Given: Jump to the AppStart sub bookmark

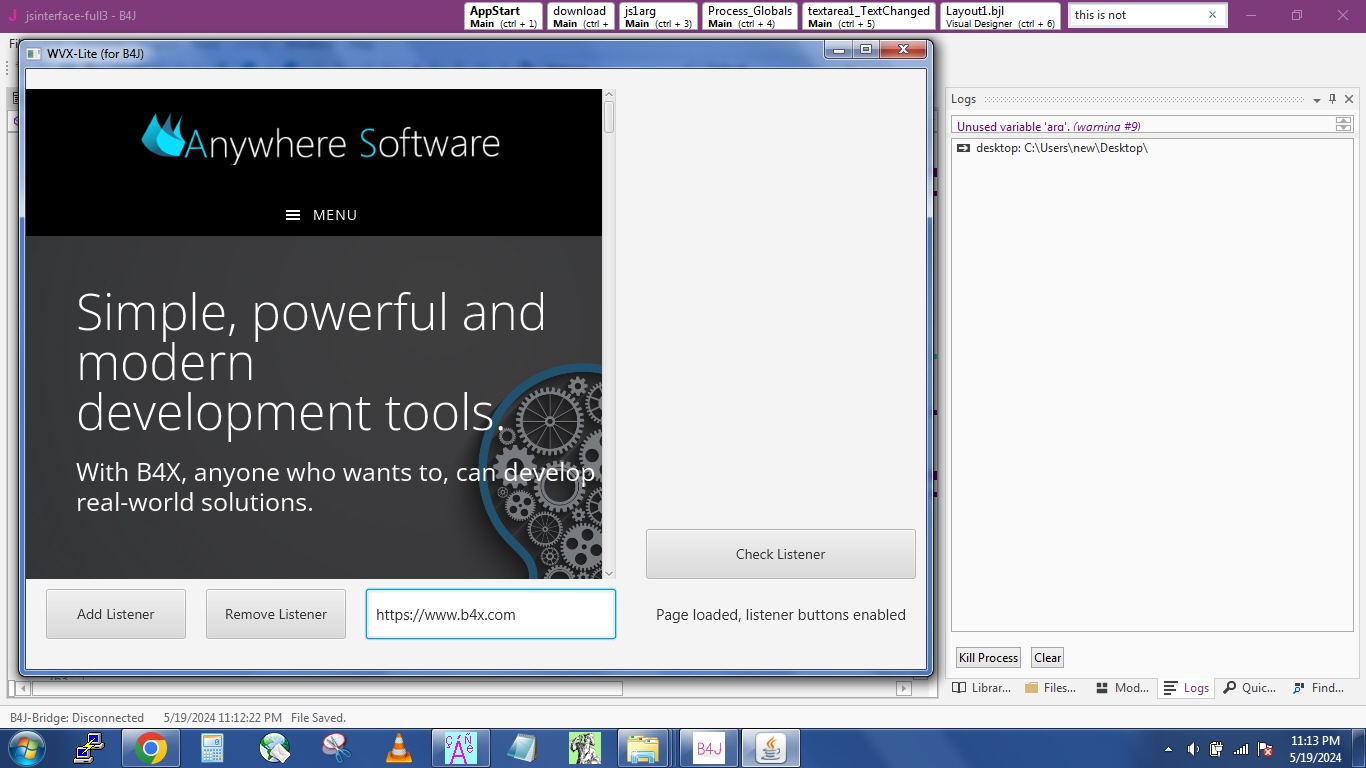Looking at the screenshot, I should (x=503, y=16).
